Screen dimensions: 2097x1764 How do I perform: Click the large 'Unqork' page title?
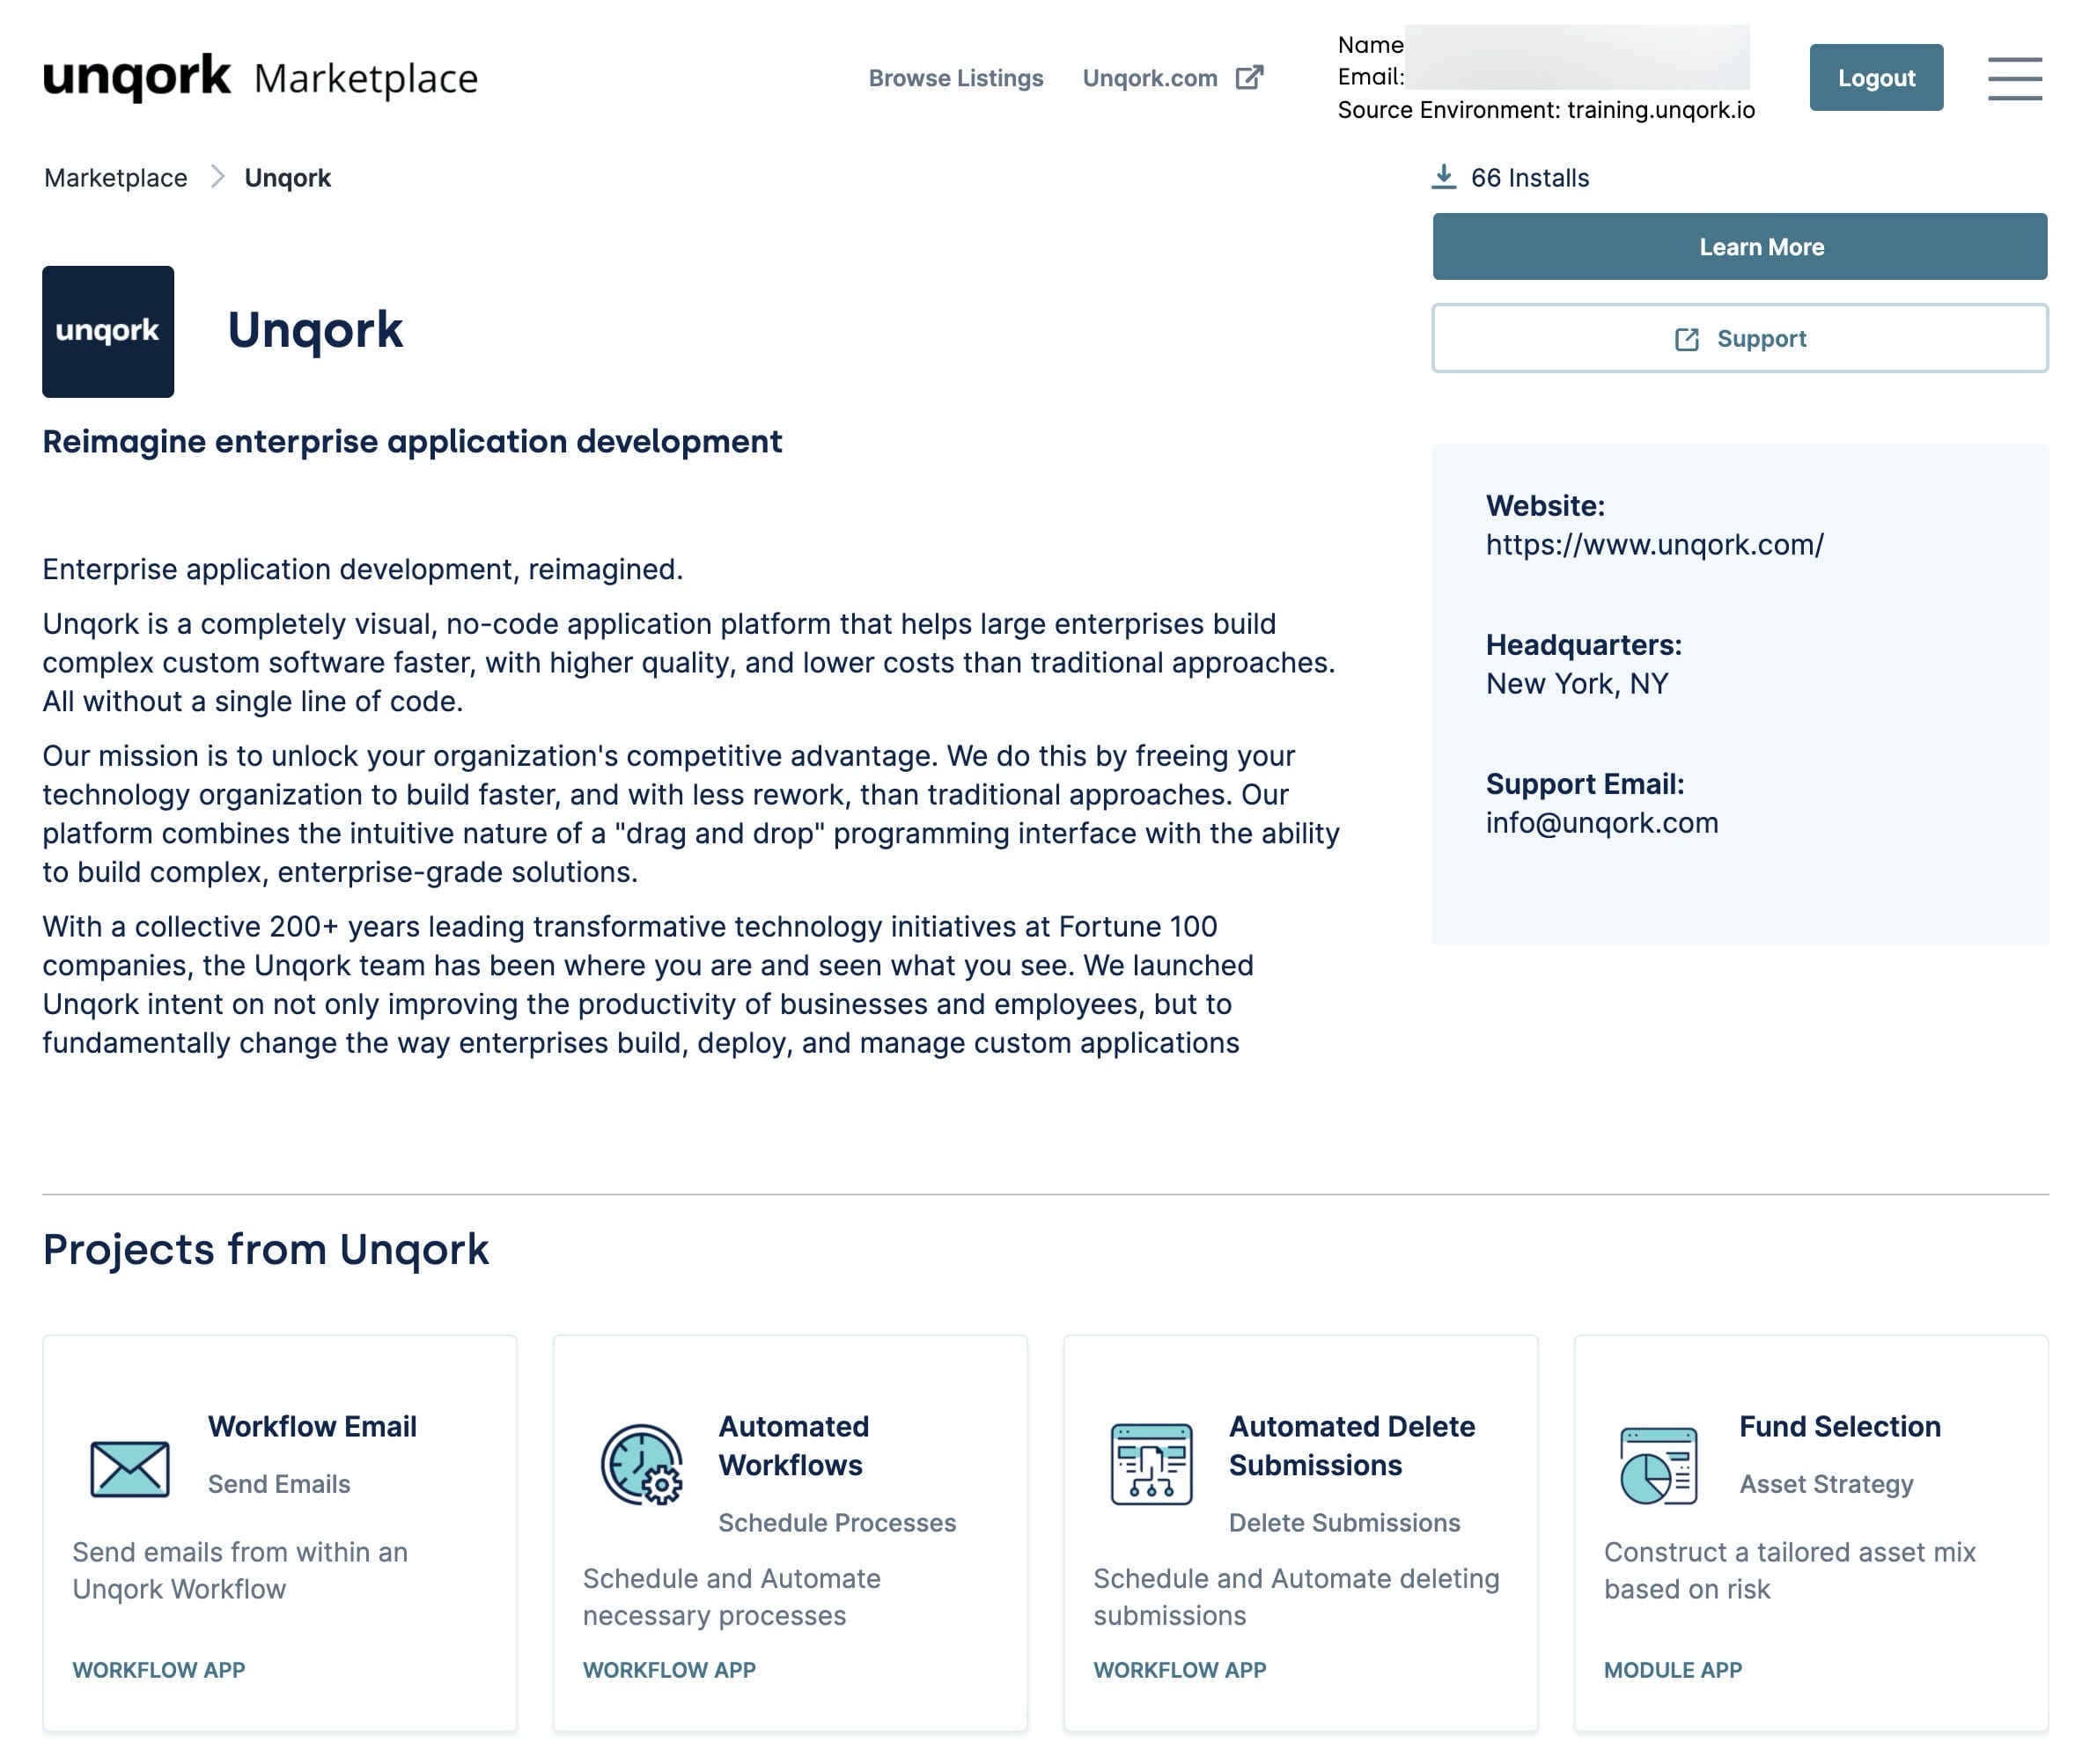tap(315, 331)
